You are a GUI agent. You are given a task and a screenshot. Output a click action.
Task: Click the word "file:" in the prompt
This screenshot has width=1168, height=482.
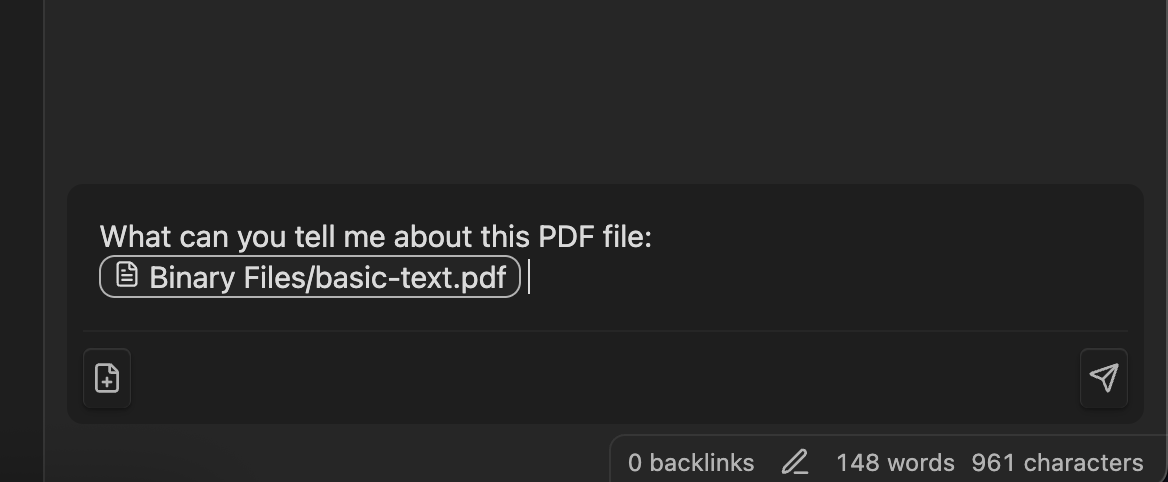pos(628,238)
